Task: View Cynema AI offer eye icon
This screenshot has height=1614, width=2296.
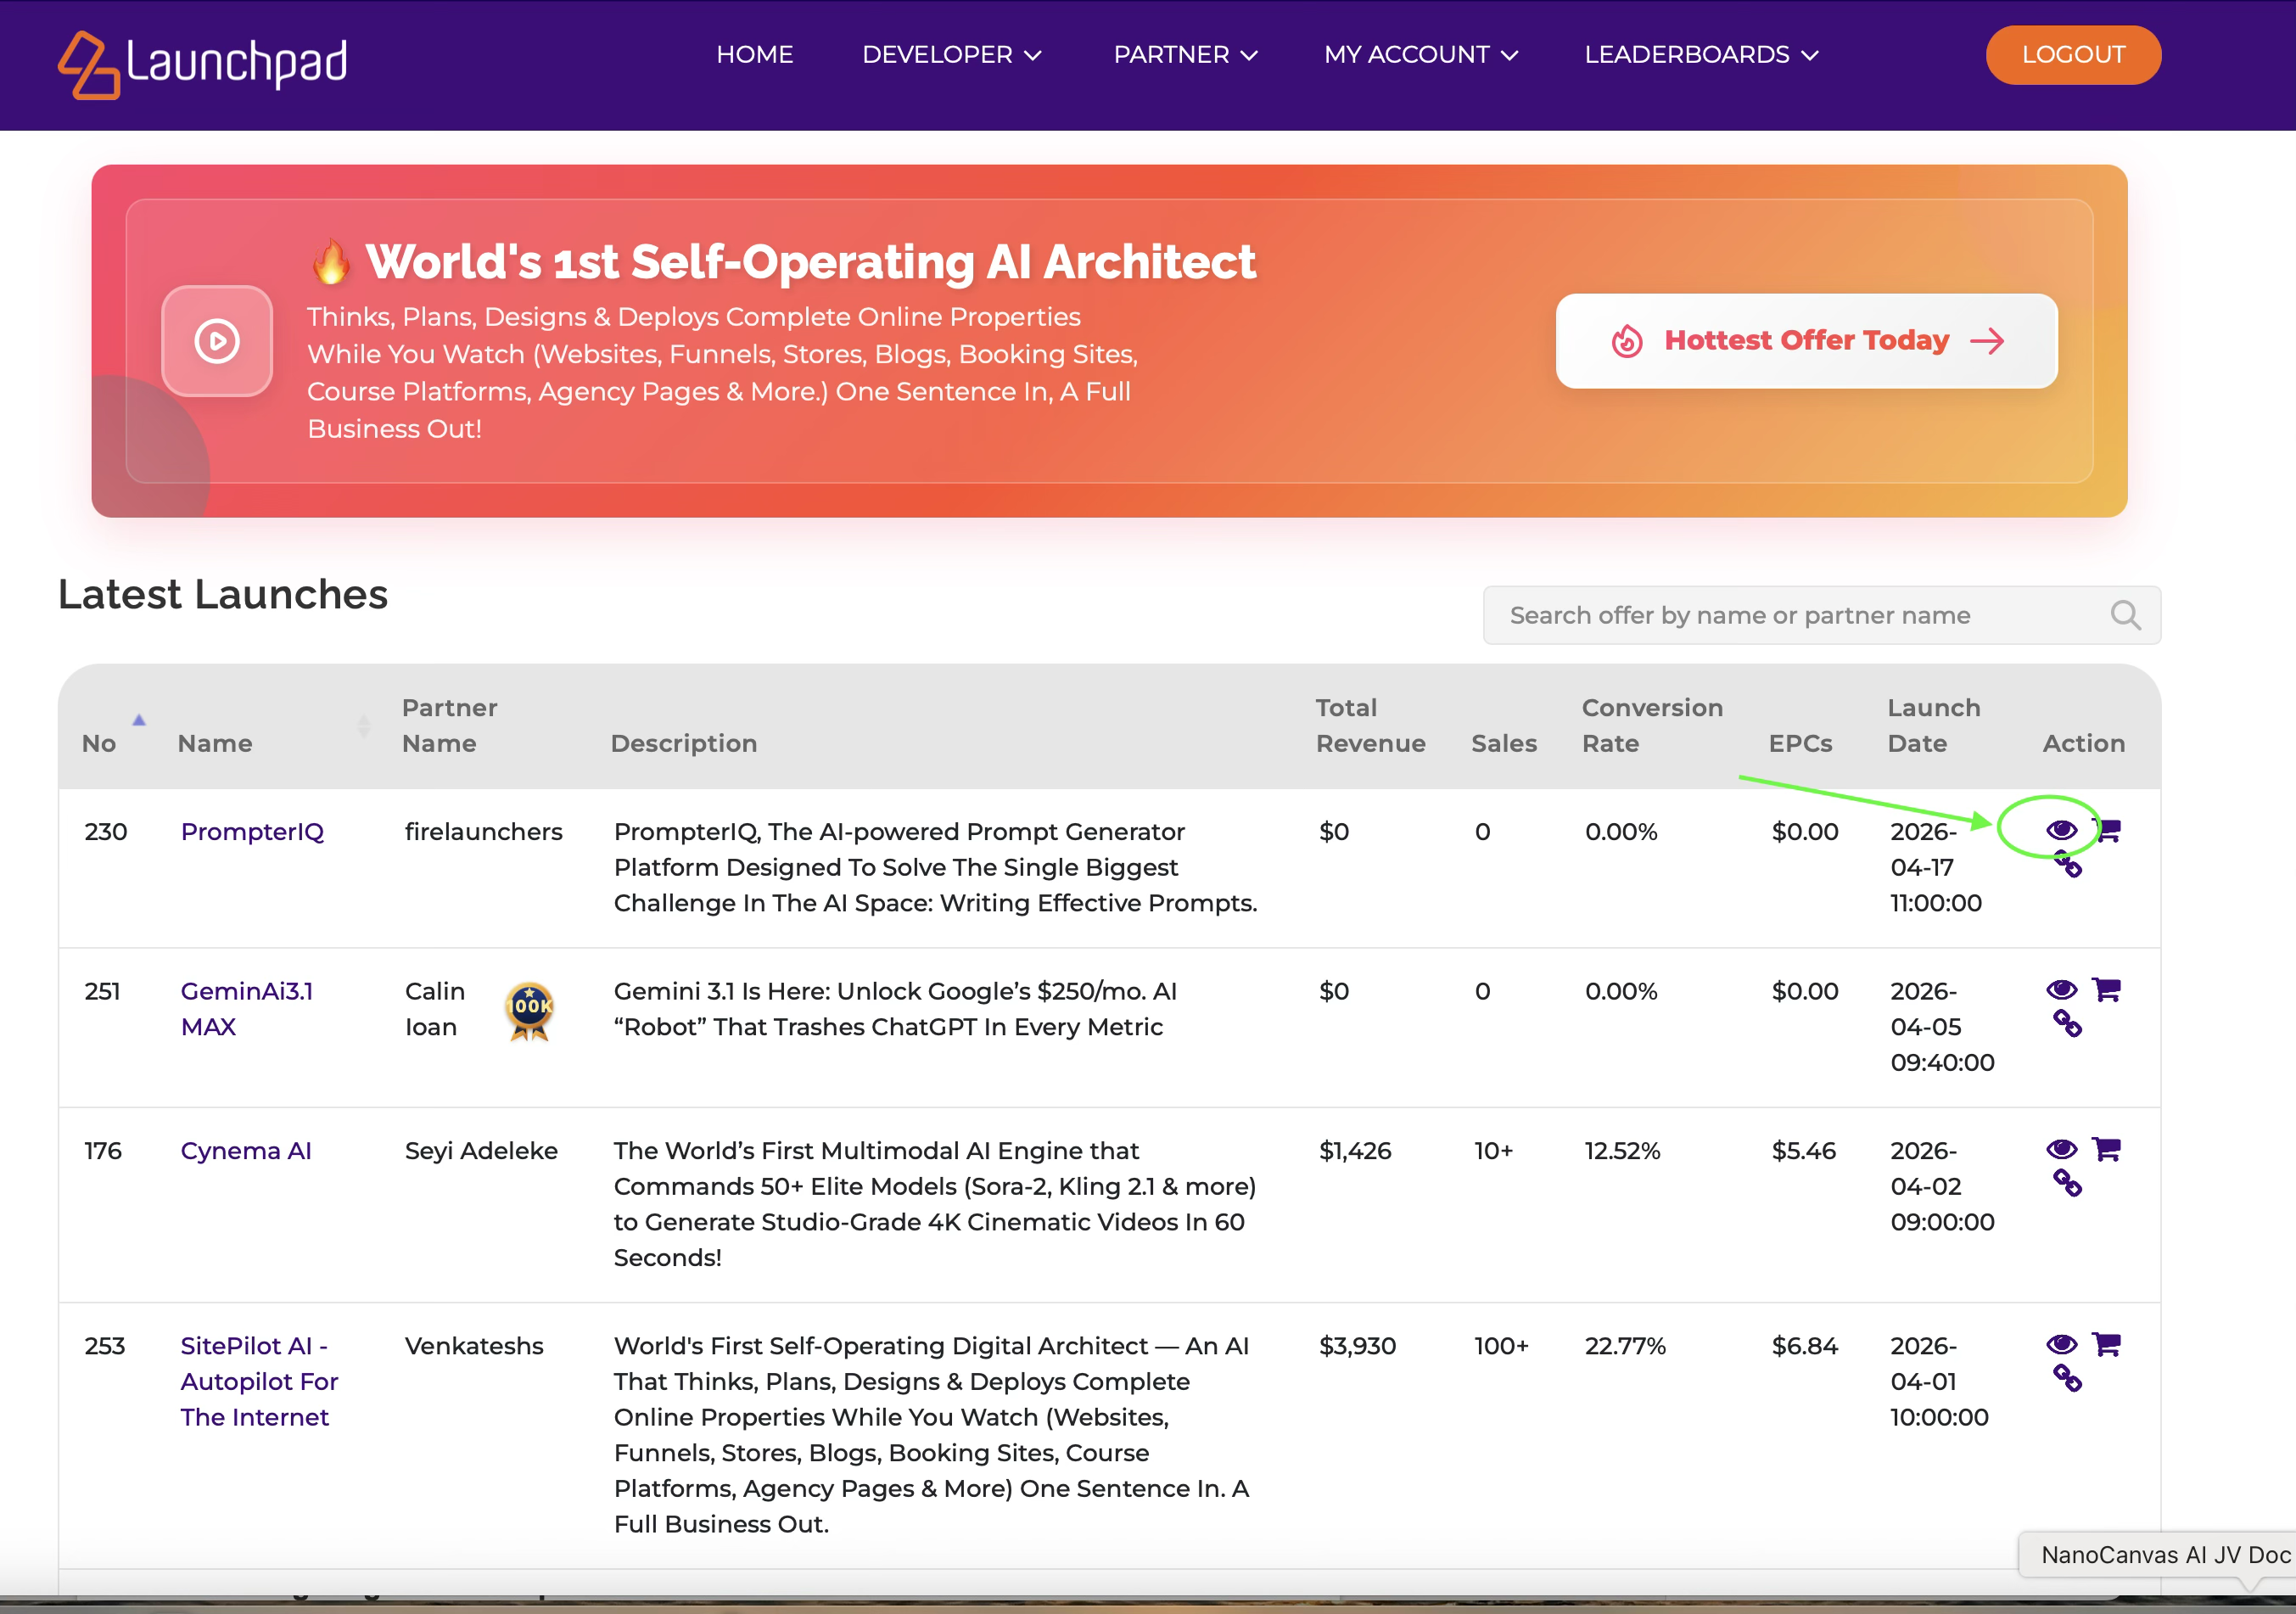Action: (x=2061, y=1150)
